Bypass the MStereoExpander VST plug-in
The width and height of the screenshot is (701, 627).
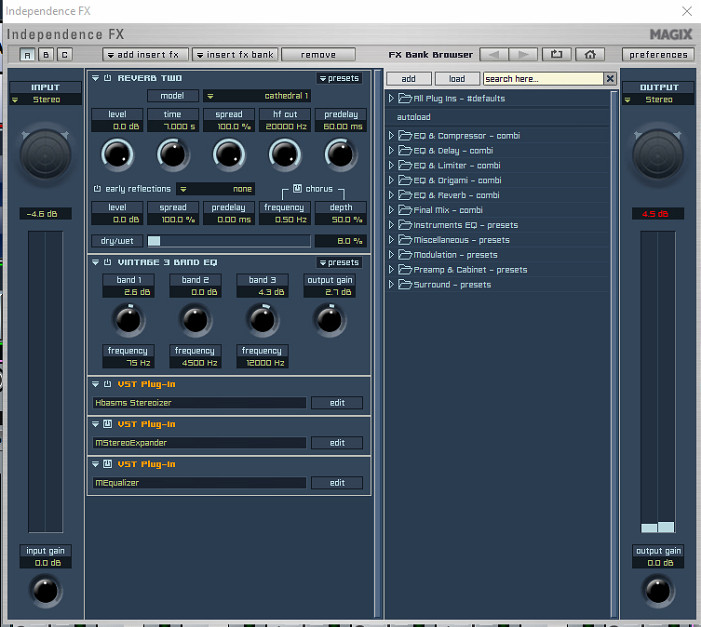point(108,424)
